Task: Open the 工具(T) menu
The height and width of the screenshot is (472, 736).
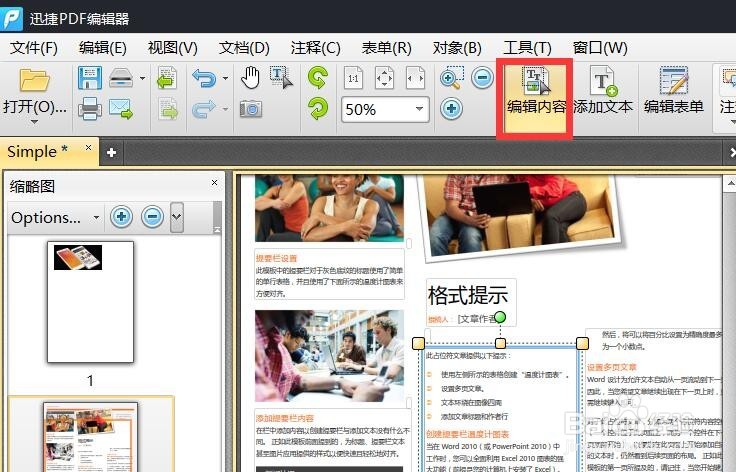Action: click(527, 47)
